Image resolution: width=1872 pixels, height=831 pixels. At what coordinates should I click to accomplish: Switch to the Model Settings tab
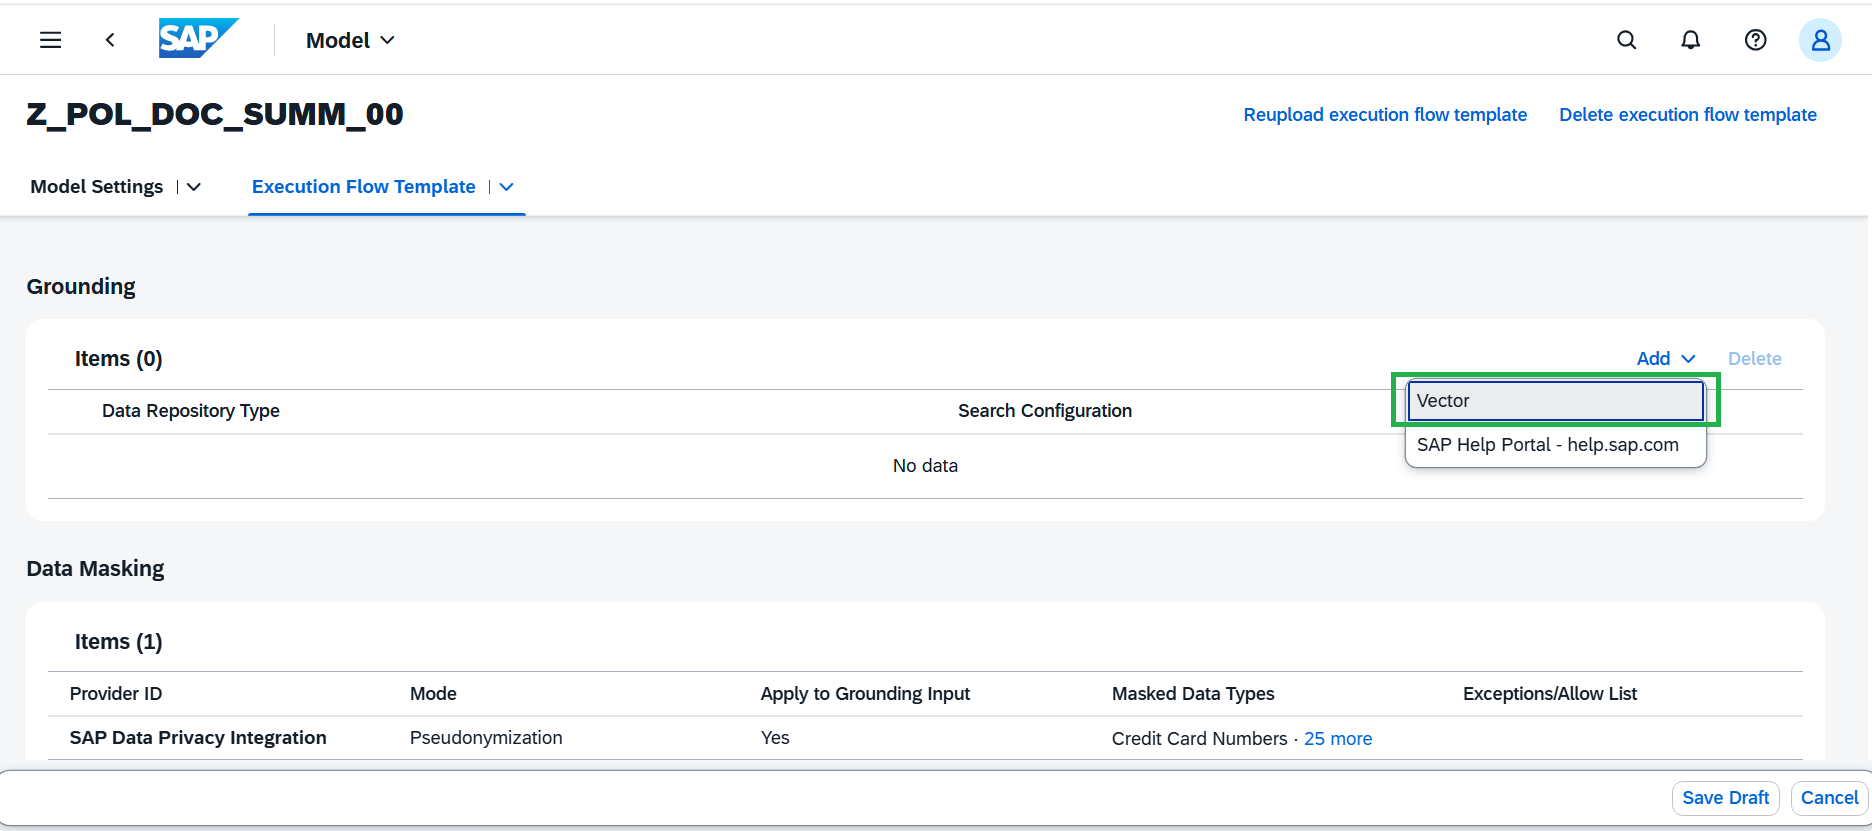(x=97, y=187)
